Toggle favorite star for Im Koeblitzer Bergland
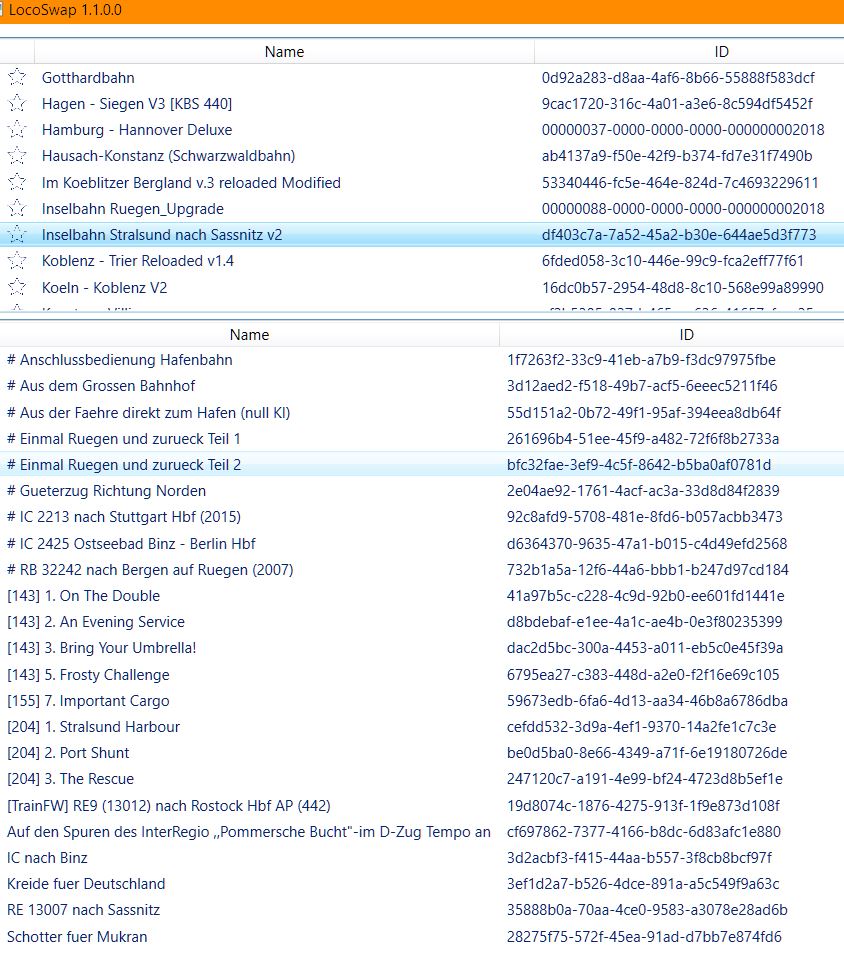The height and width of the screenshot is (973, 844). [17, 182]
